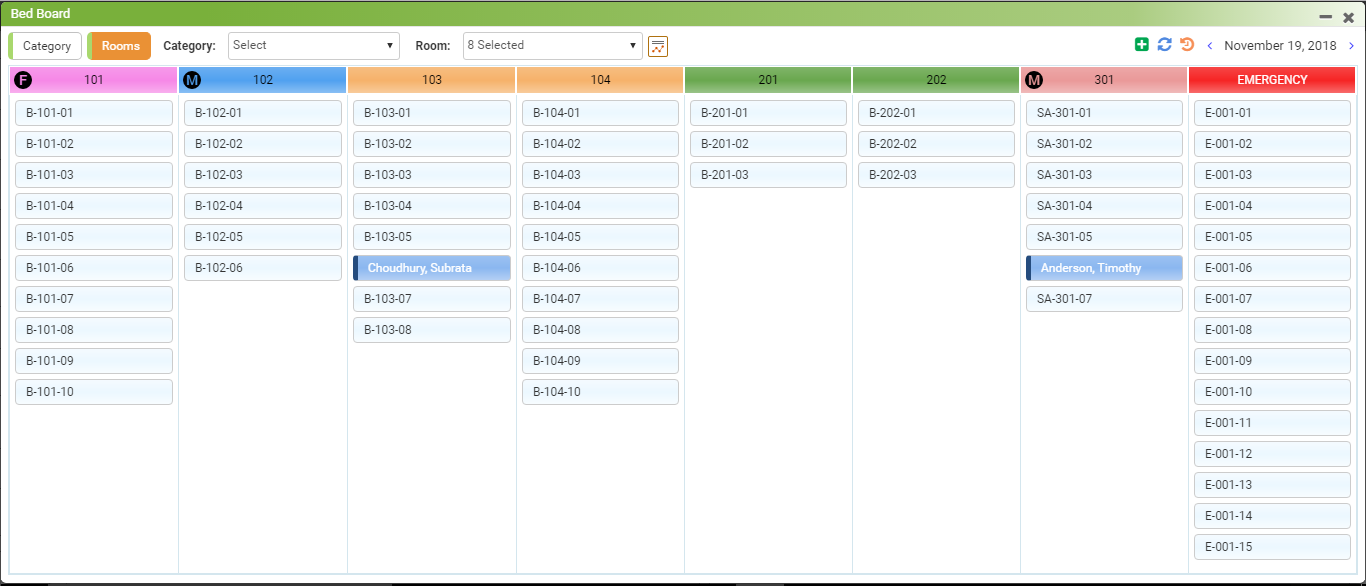Click the male 'M' icon on room 102

[x=192, y=80]
